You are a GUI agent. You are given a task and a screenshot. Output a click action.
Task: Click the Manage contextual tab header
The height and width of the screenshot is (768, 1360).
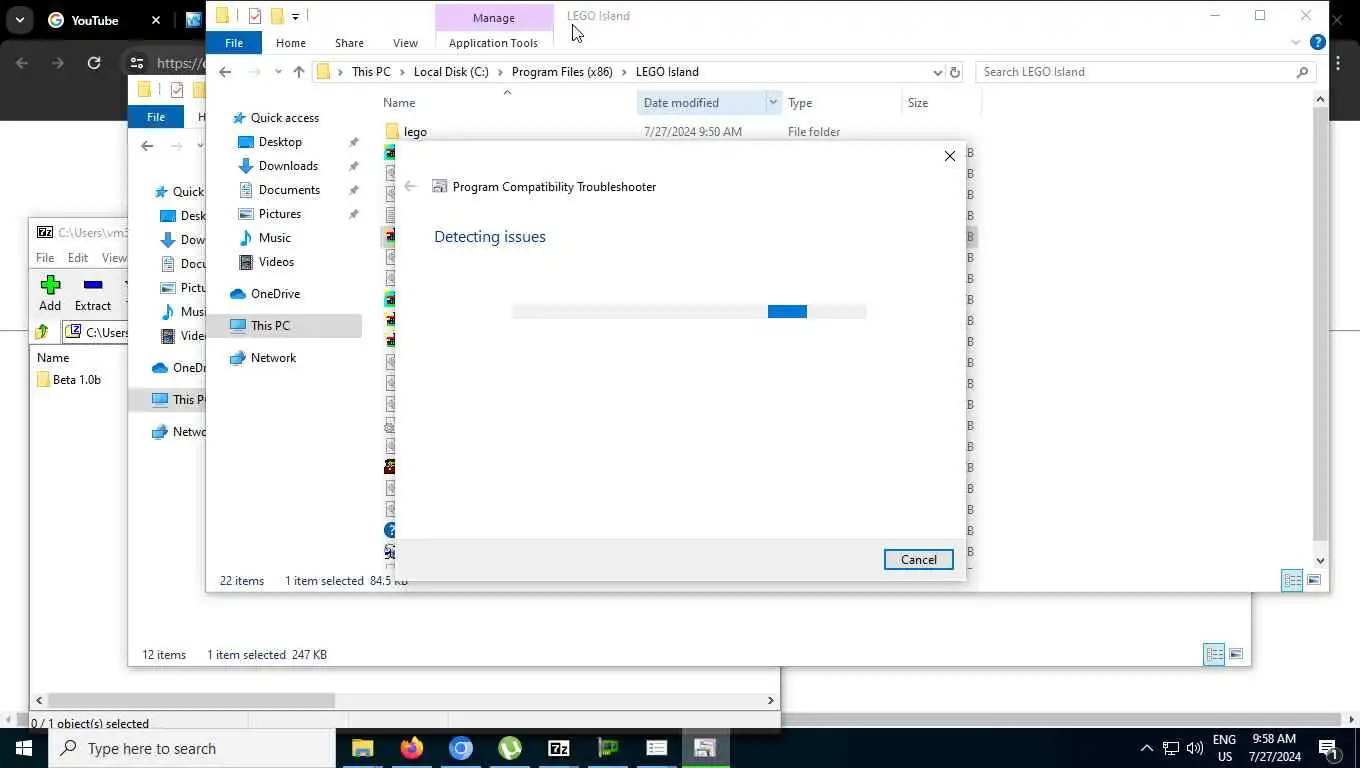[494, 18]
